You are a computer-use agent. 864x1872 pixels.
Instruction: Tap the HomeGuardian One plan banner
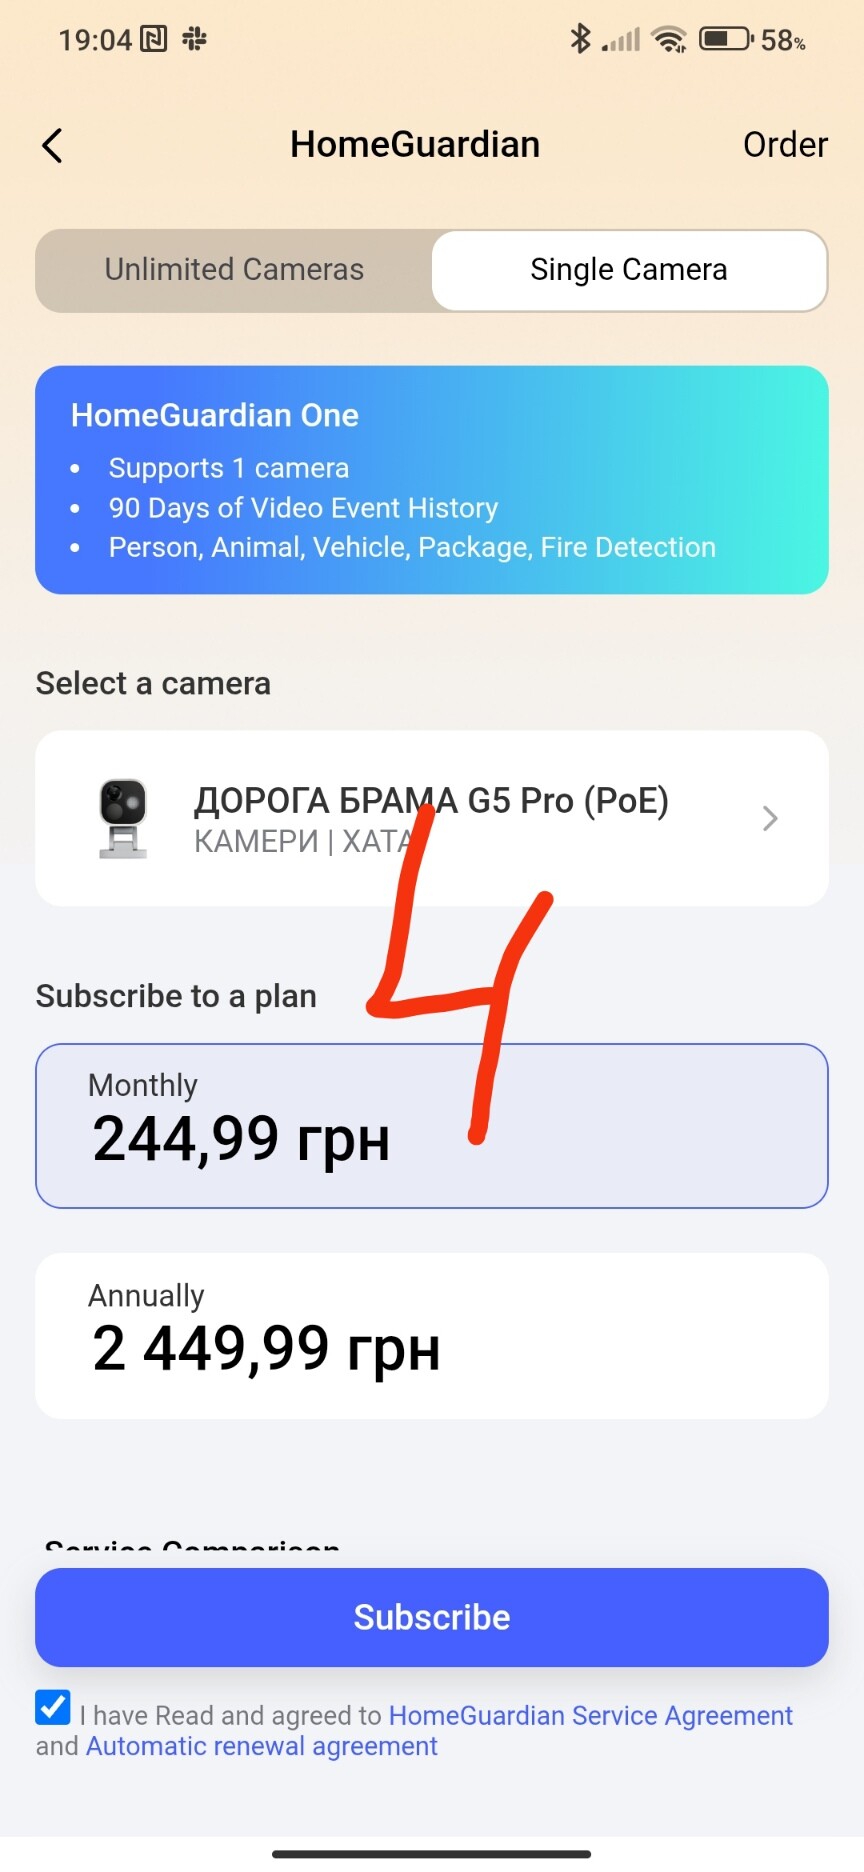432,480
